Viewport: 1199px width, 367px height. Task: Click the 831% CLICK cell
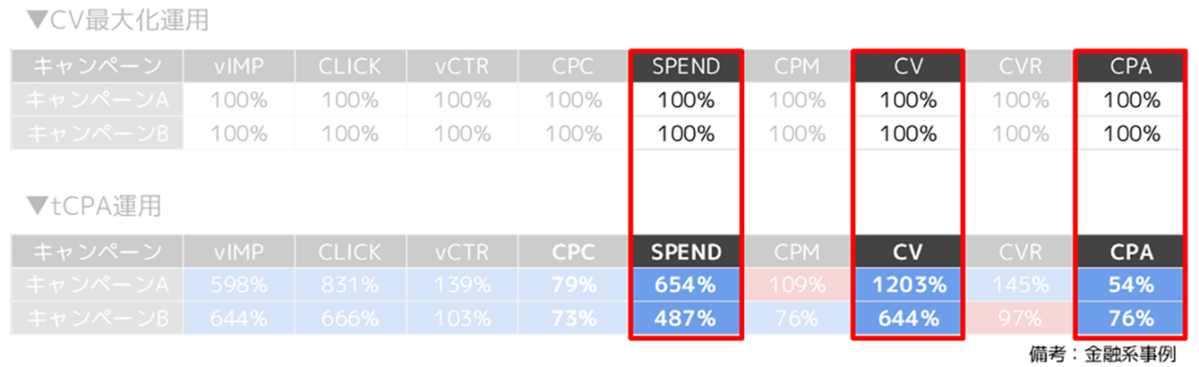coord(351,285)
